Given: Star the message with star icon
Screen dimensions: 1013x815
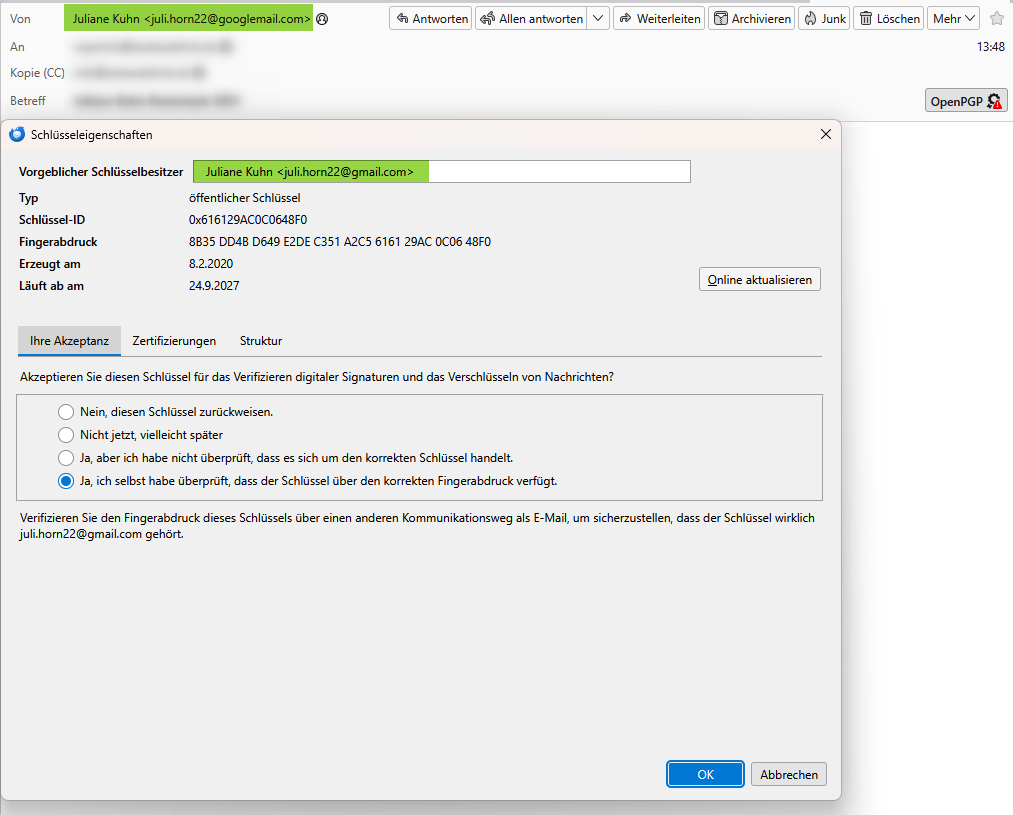Looking at the screenshot, I should click(996, 19).
